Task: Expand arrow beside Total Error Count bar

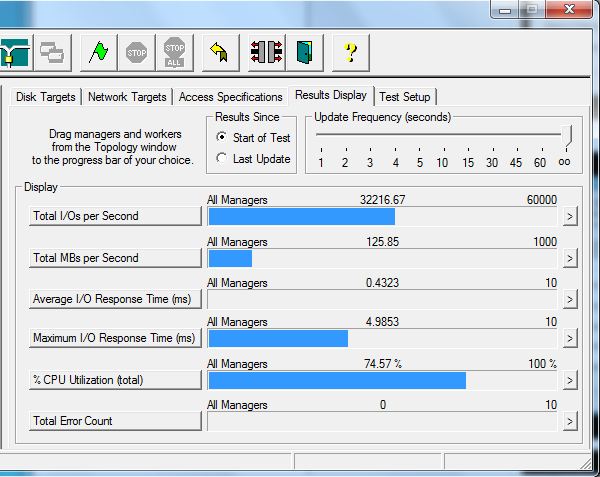Action: point(570,422)
